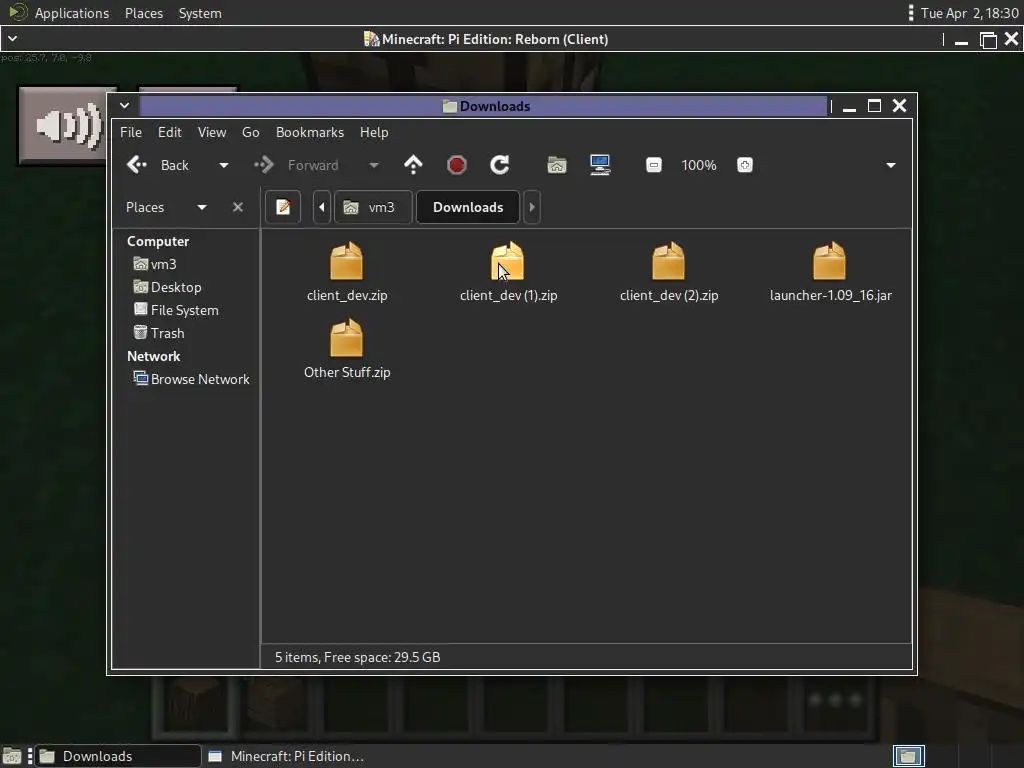Close the Places side pane
The image size is (1024, 768).
tap(238, 207)
